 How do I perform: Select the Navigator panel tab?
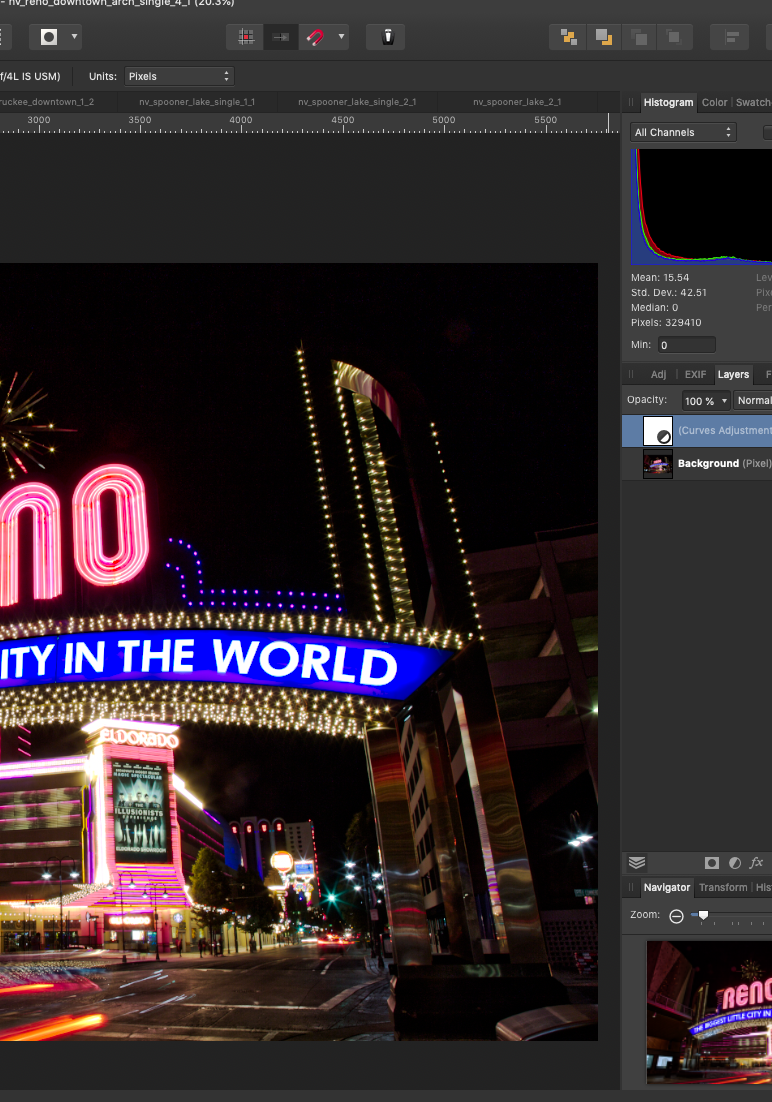point(667,888)
